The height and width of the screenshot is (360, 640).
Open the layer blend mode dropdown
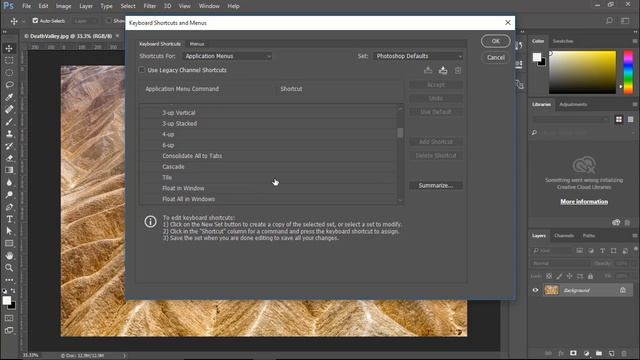pyautogui.click(x=560, y=264)
